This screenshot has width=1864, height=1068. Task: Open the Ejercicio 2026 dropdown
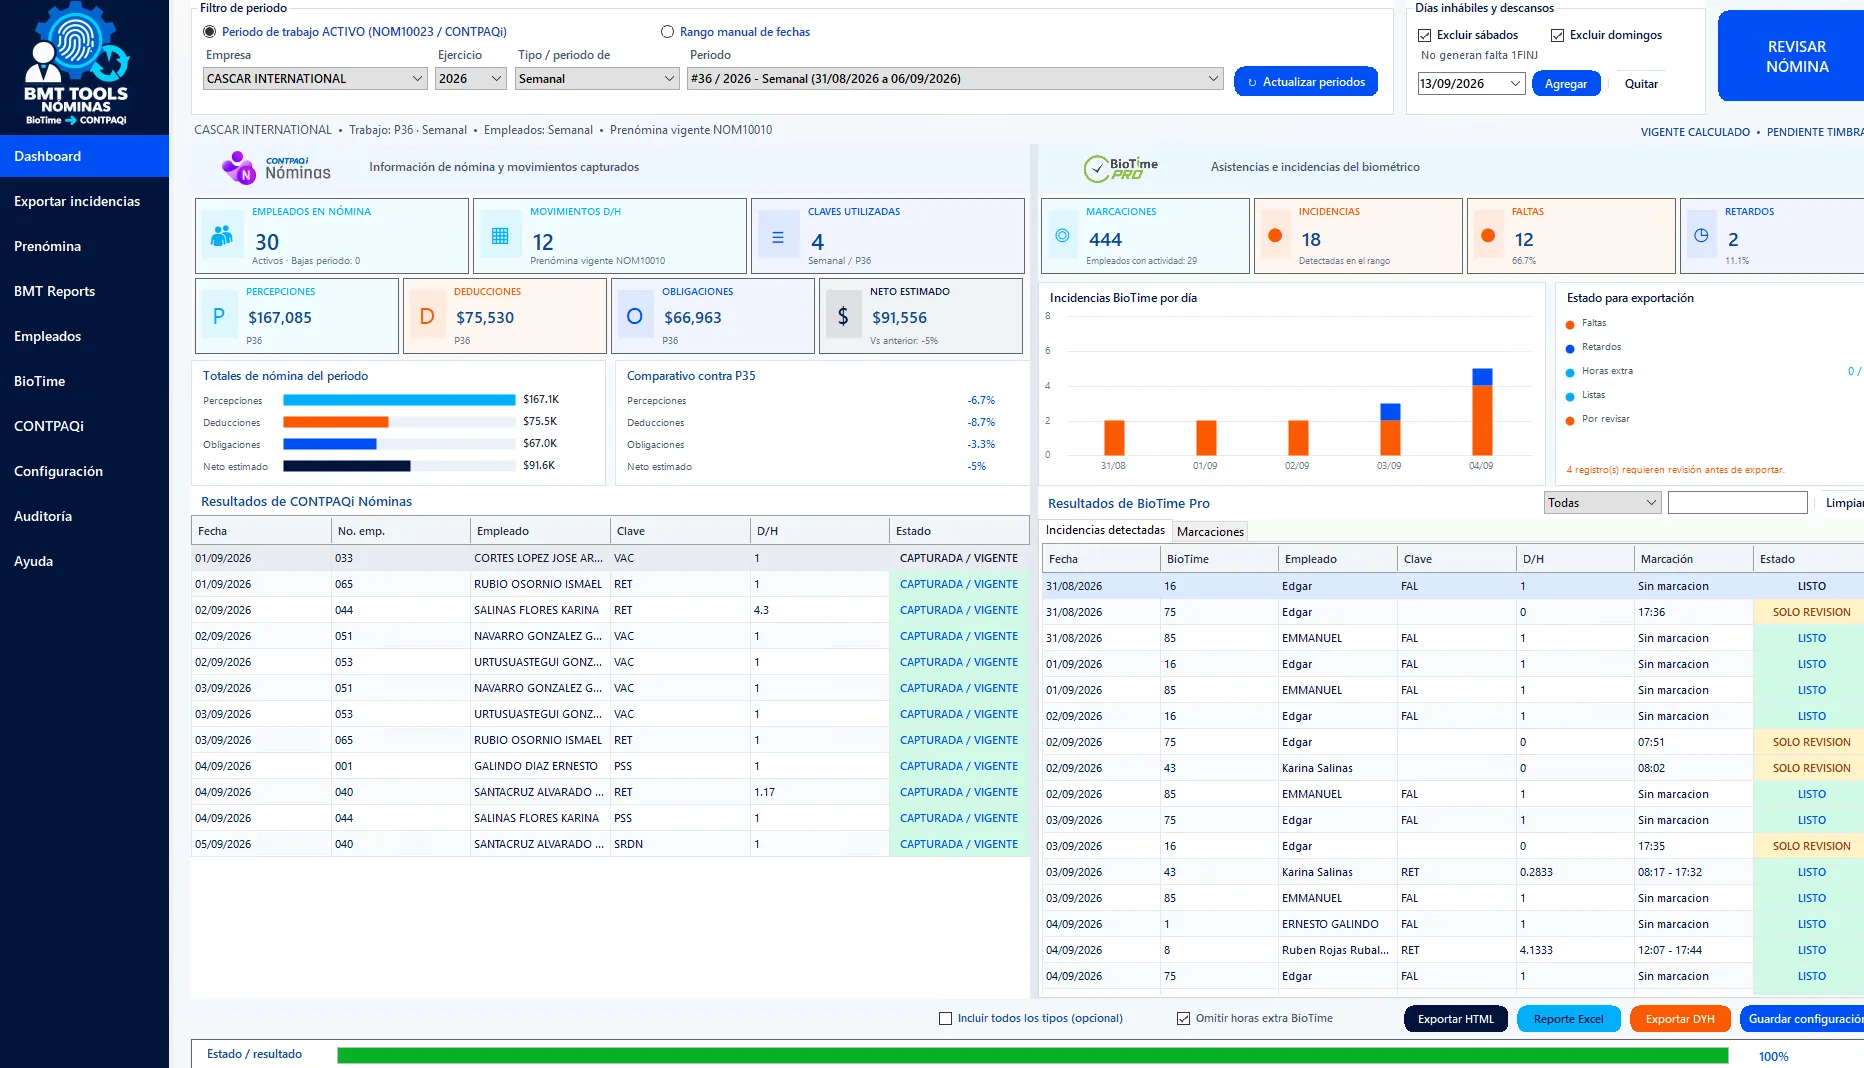click(x=471, y=79)
